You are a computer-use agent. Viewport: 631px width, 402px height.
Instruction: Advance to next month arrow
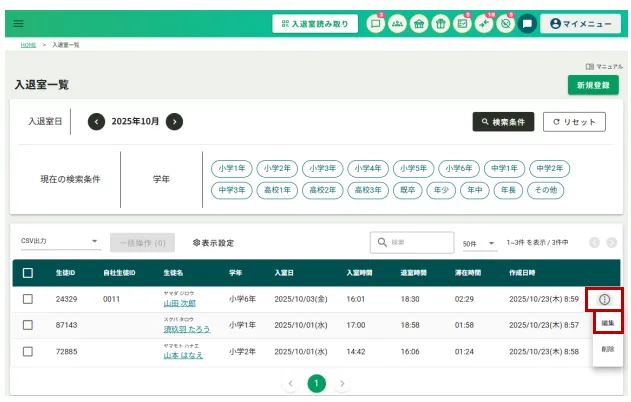(x=174, y=121)
